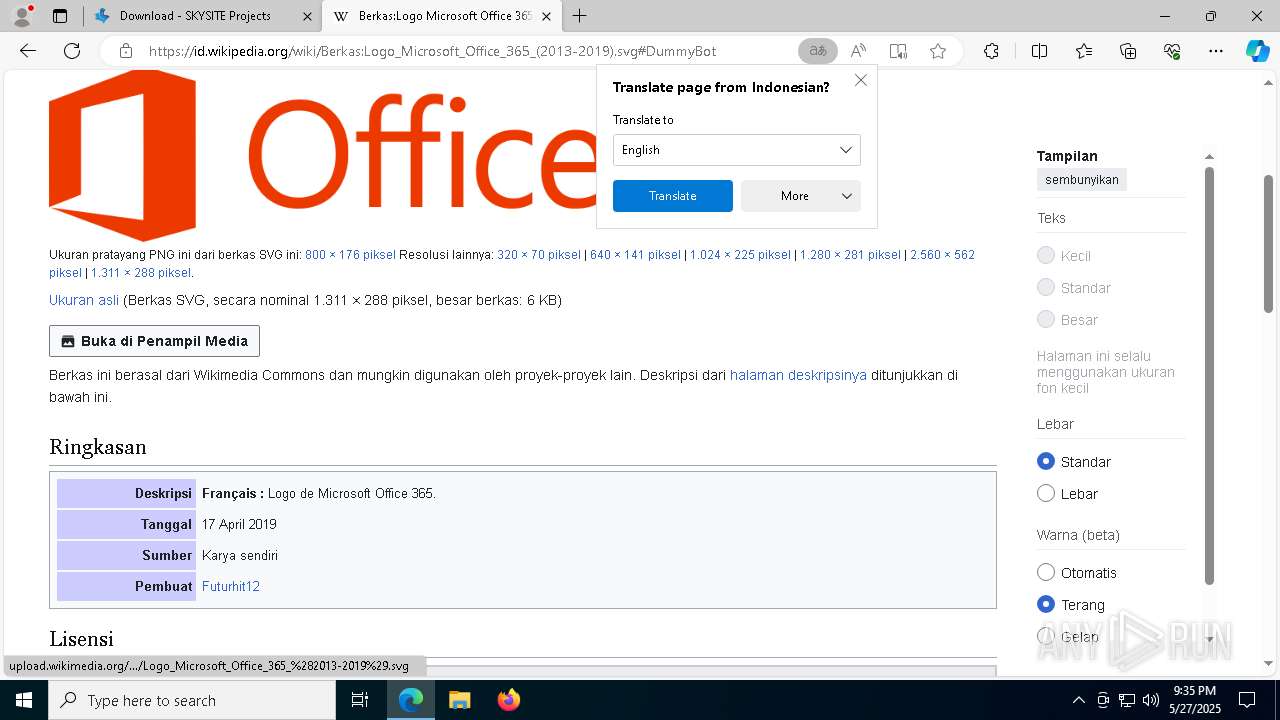
Task: Open Collections icon
Action: tap(1128, 51)
